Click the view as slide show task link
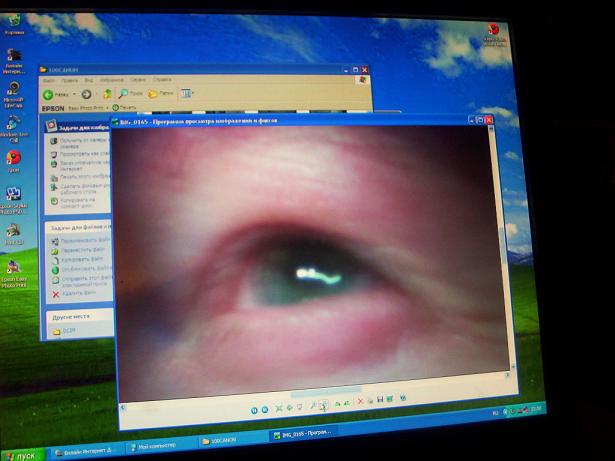Screen dimensions: 615x461 tap(80, 154)
